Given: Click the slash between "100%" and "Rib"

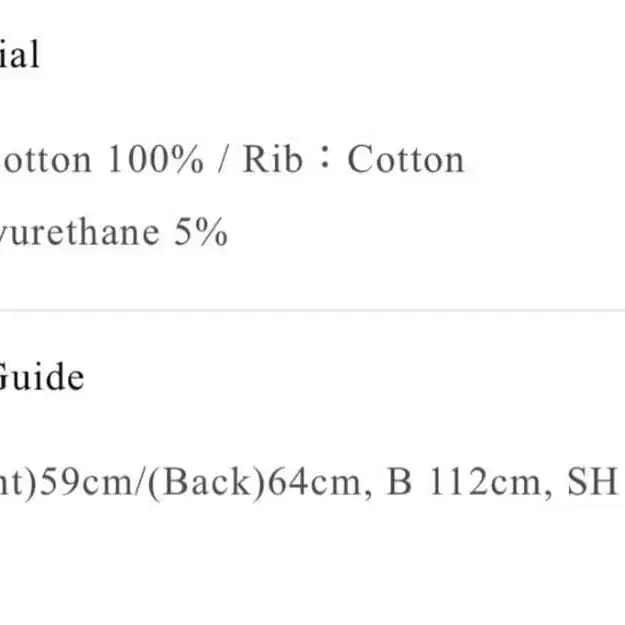Looking at the screenshot, I should [224, 160].
